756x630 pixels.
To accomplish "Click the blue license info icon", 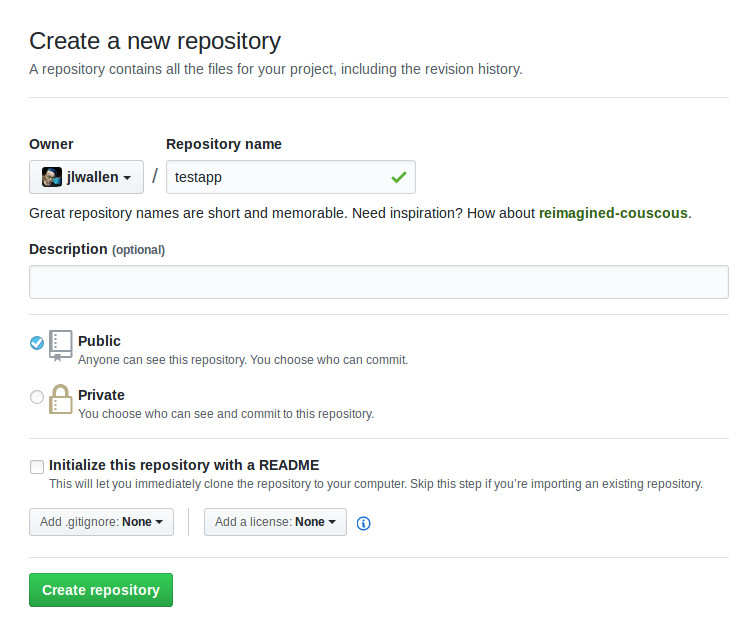I will coord(364,523).
